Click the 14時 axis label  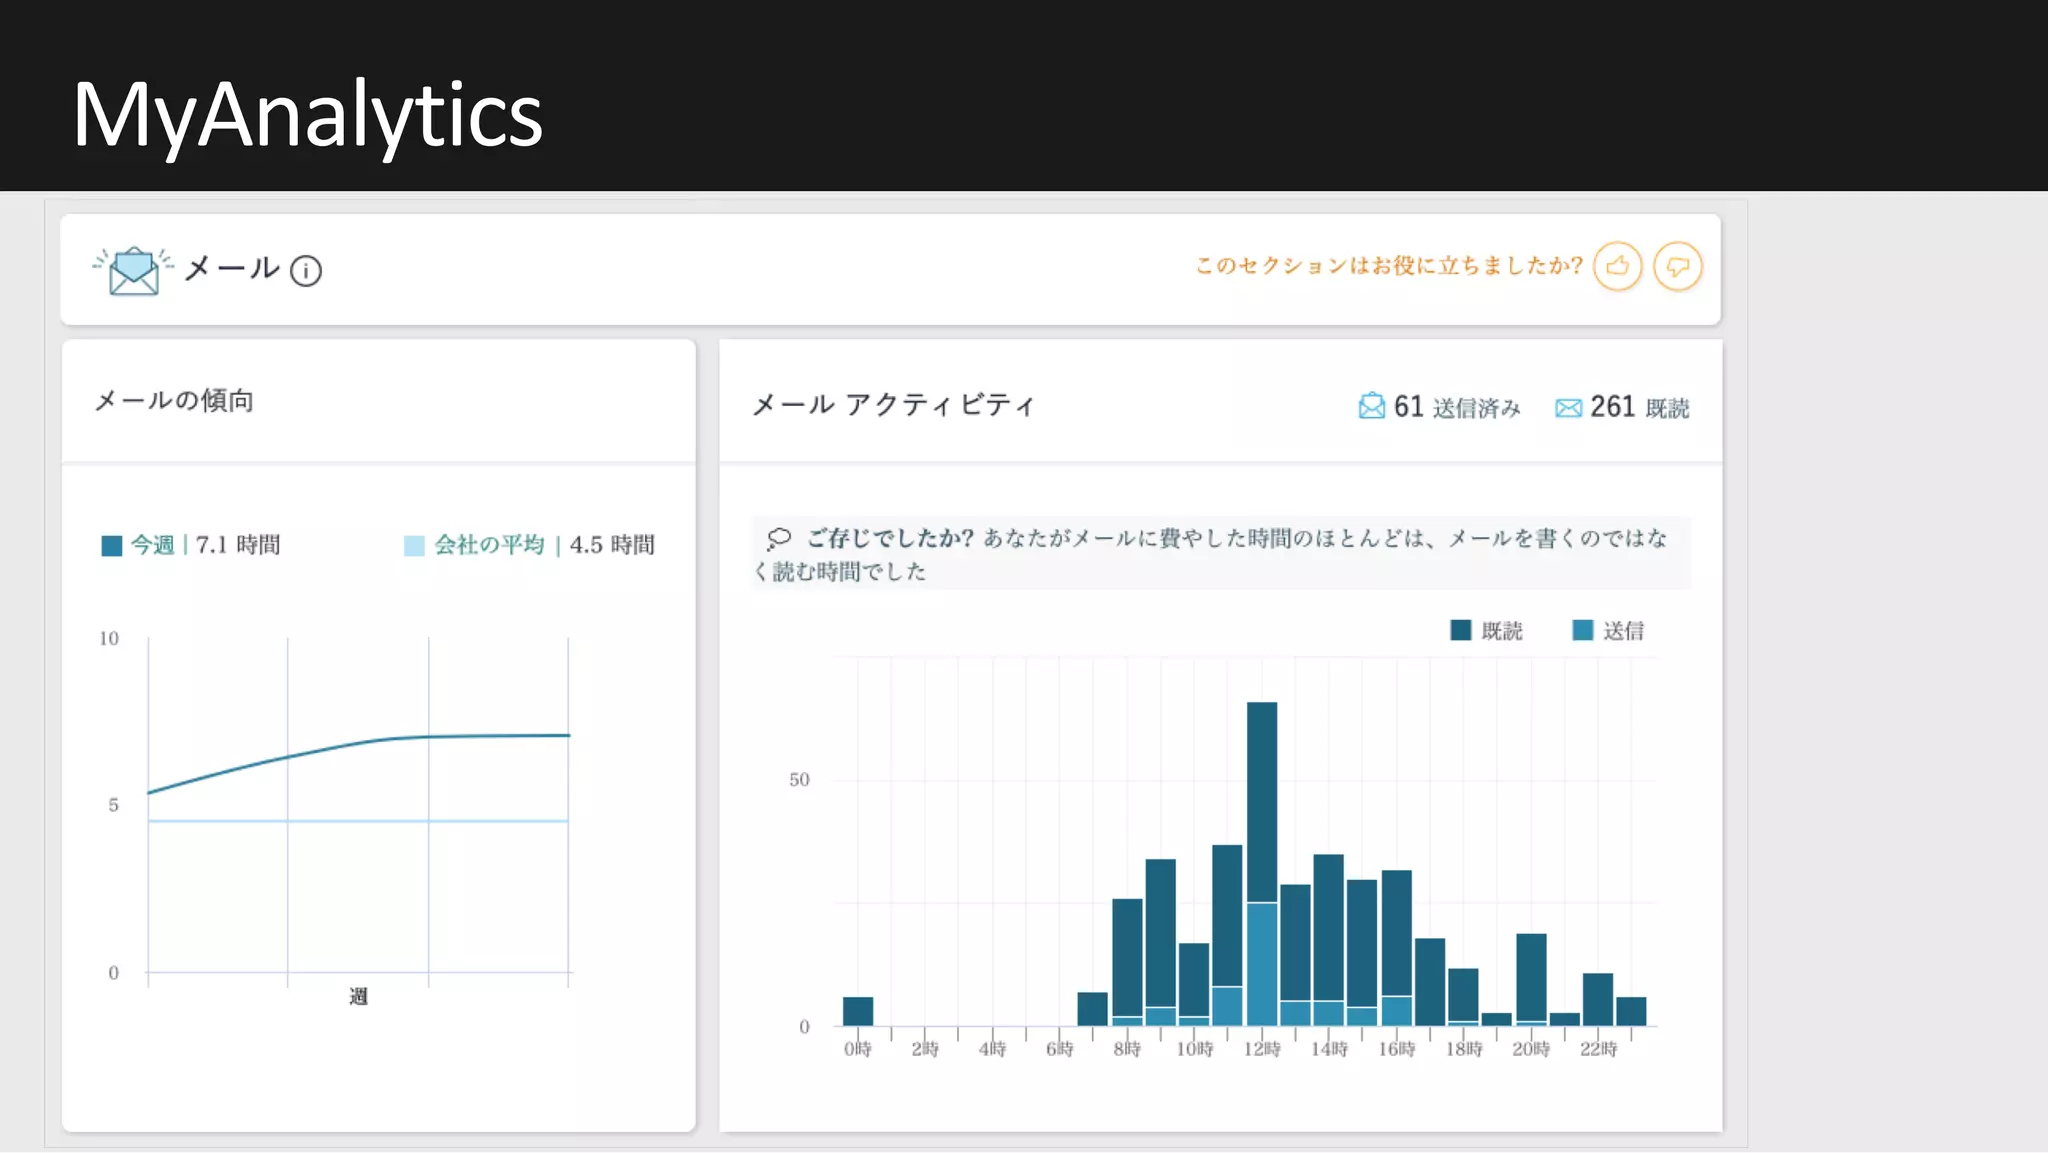click(x=1329, y=1049)
